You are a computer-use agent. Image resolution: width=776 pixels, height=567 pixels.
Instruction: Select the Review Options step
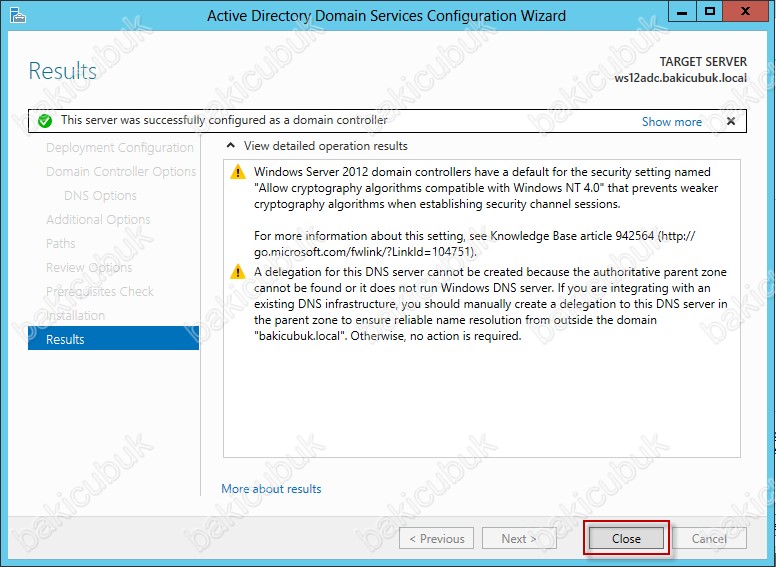point(89,267)
